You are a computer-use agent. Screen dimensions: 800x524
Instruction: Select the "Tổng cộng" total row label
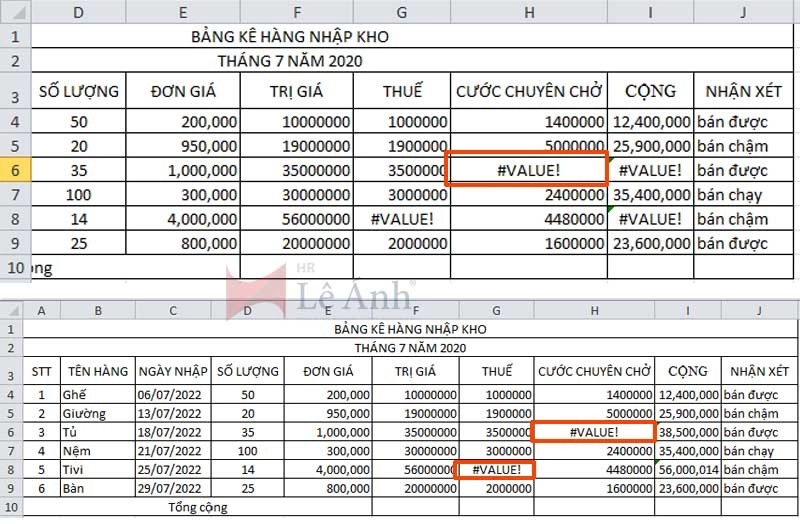point(196,507)
